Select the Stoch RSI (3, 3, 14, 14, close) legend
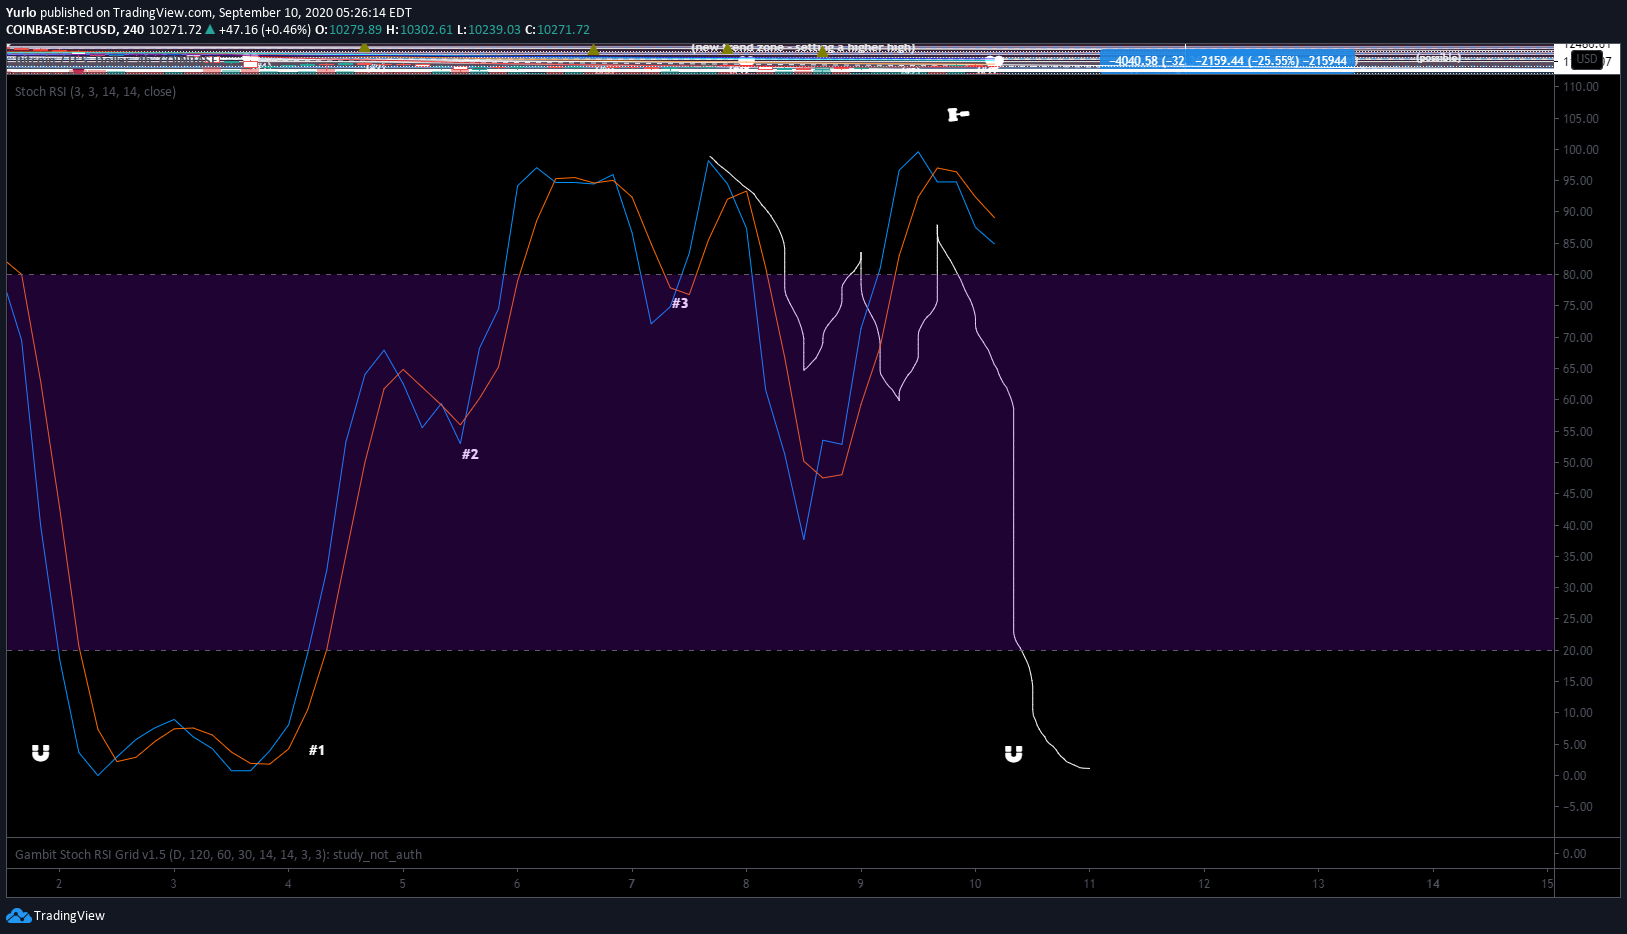This screenshot has width=1627, height=934. tap(95, 91)
